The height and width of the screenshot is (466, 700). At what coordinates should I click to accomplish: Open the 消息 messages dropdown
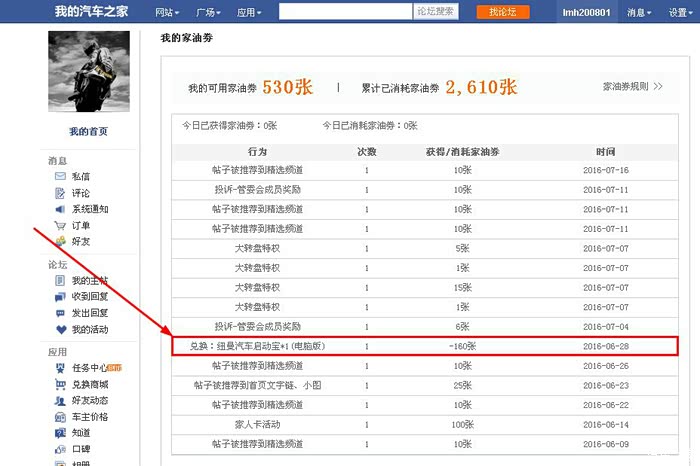coord(639,12)
